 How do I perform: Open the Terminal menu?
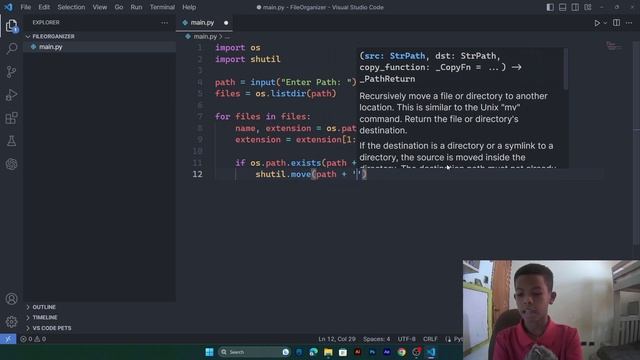coord(162,7)
